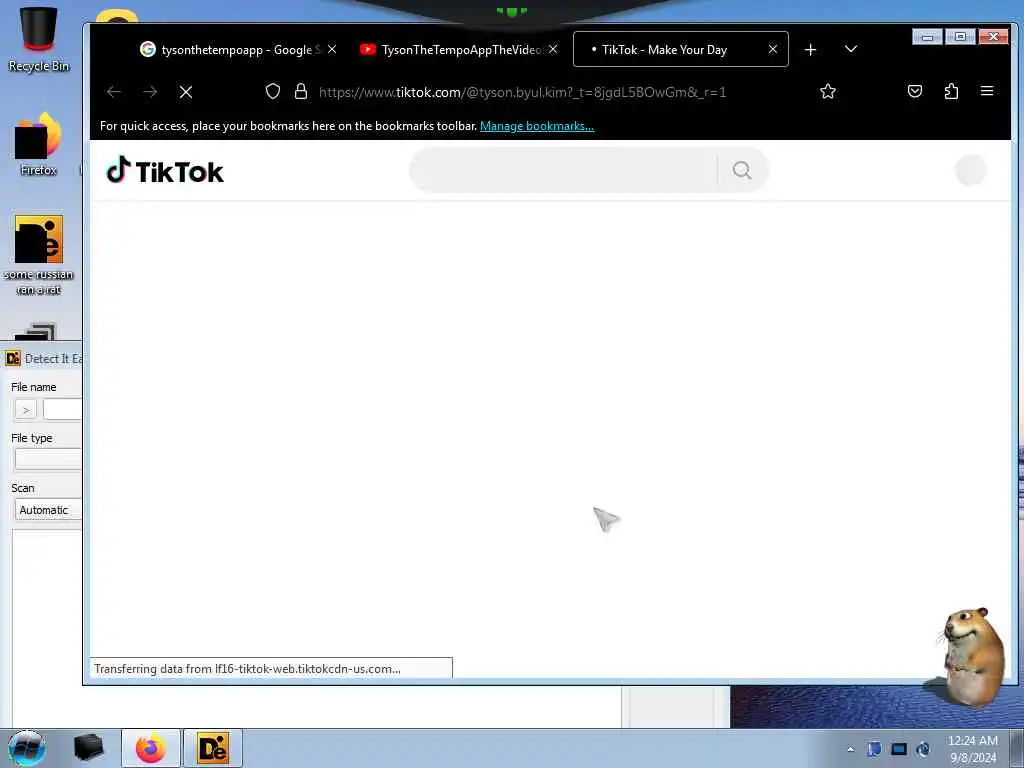Click the File name field in Detect It Easy
This screenshot has width=1024, height=768.
coord(63,409)
